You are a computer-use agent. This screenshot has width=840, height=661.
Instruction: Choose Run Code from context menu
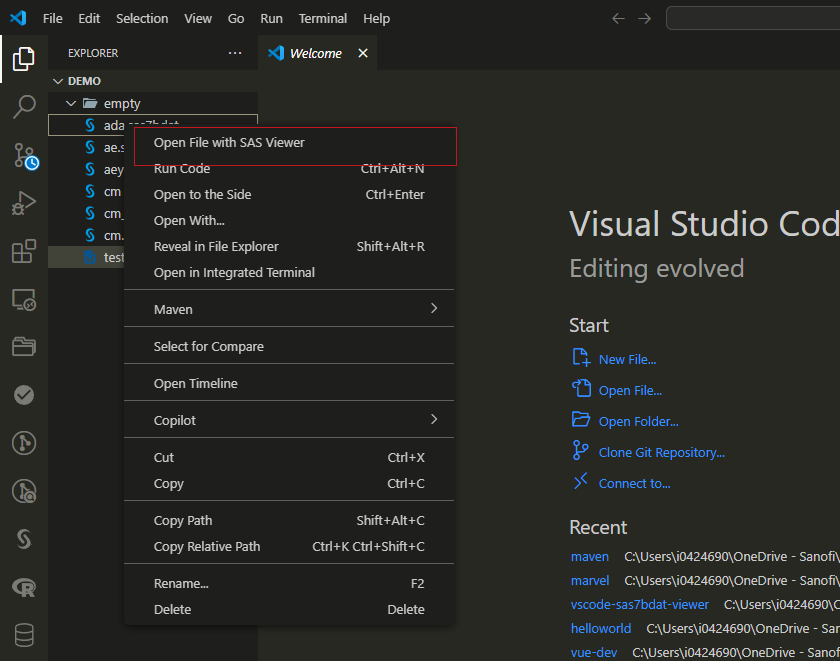coord(289,168)
